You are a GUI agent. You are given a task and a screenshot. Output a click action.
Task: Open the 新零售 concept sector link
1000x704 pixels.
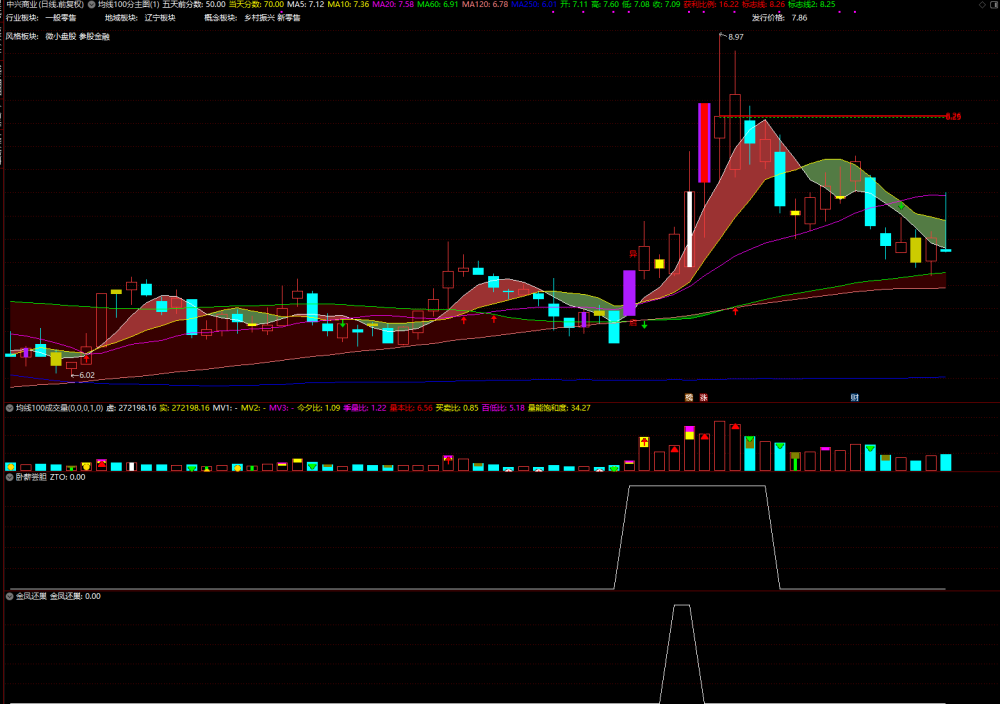[x=289, y=18]
